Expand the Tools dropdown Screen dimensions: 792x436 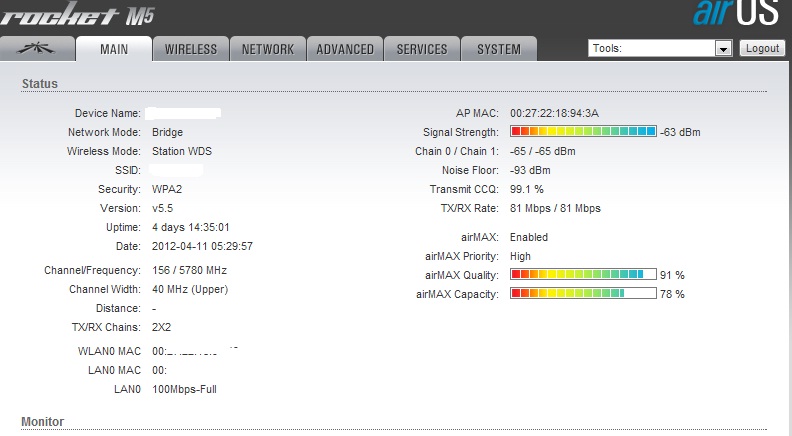click(660, 48)
